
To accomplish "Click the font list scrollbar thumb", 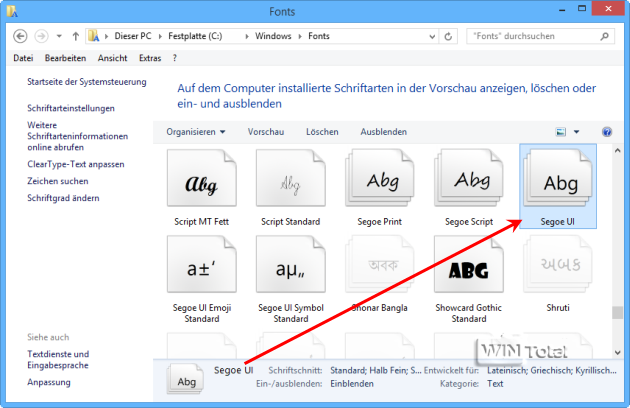I will [x=618, y=313].
